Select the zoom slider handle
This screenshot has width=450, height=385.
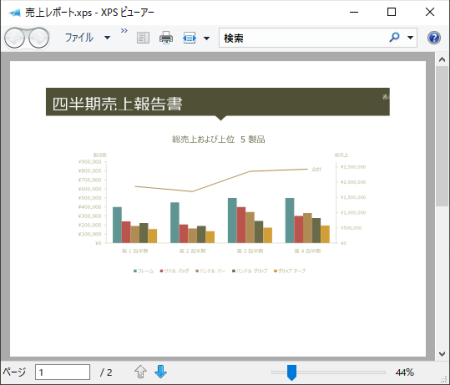292,372
